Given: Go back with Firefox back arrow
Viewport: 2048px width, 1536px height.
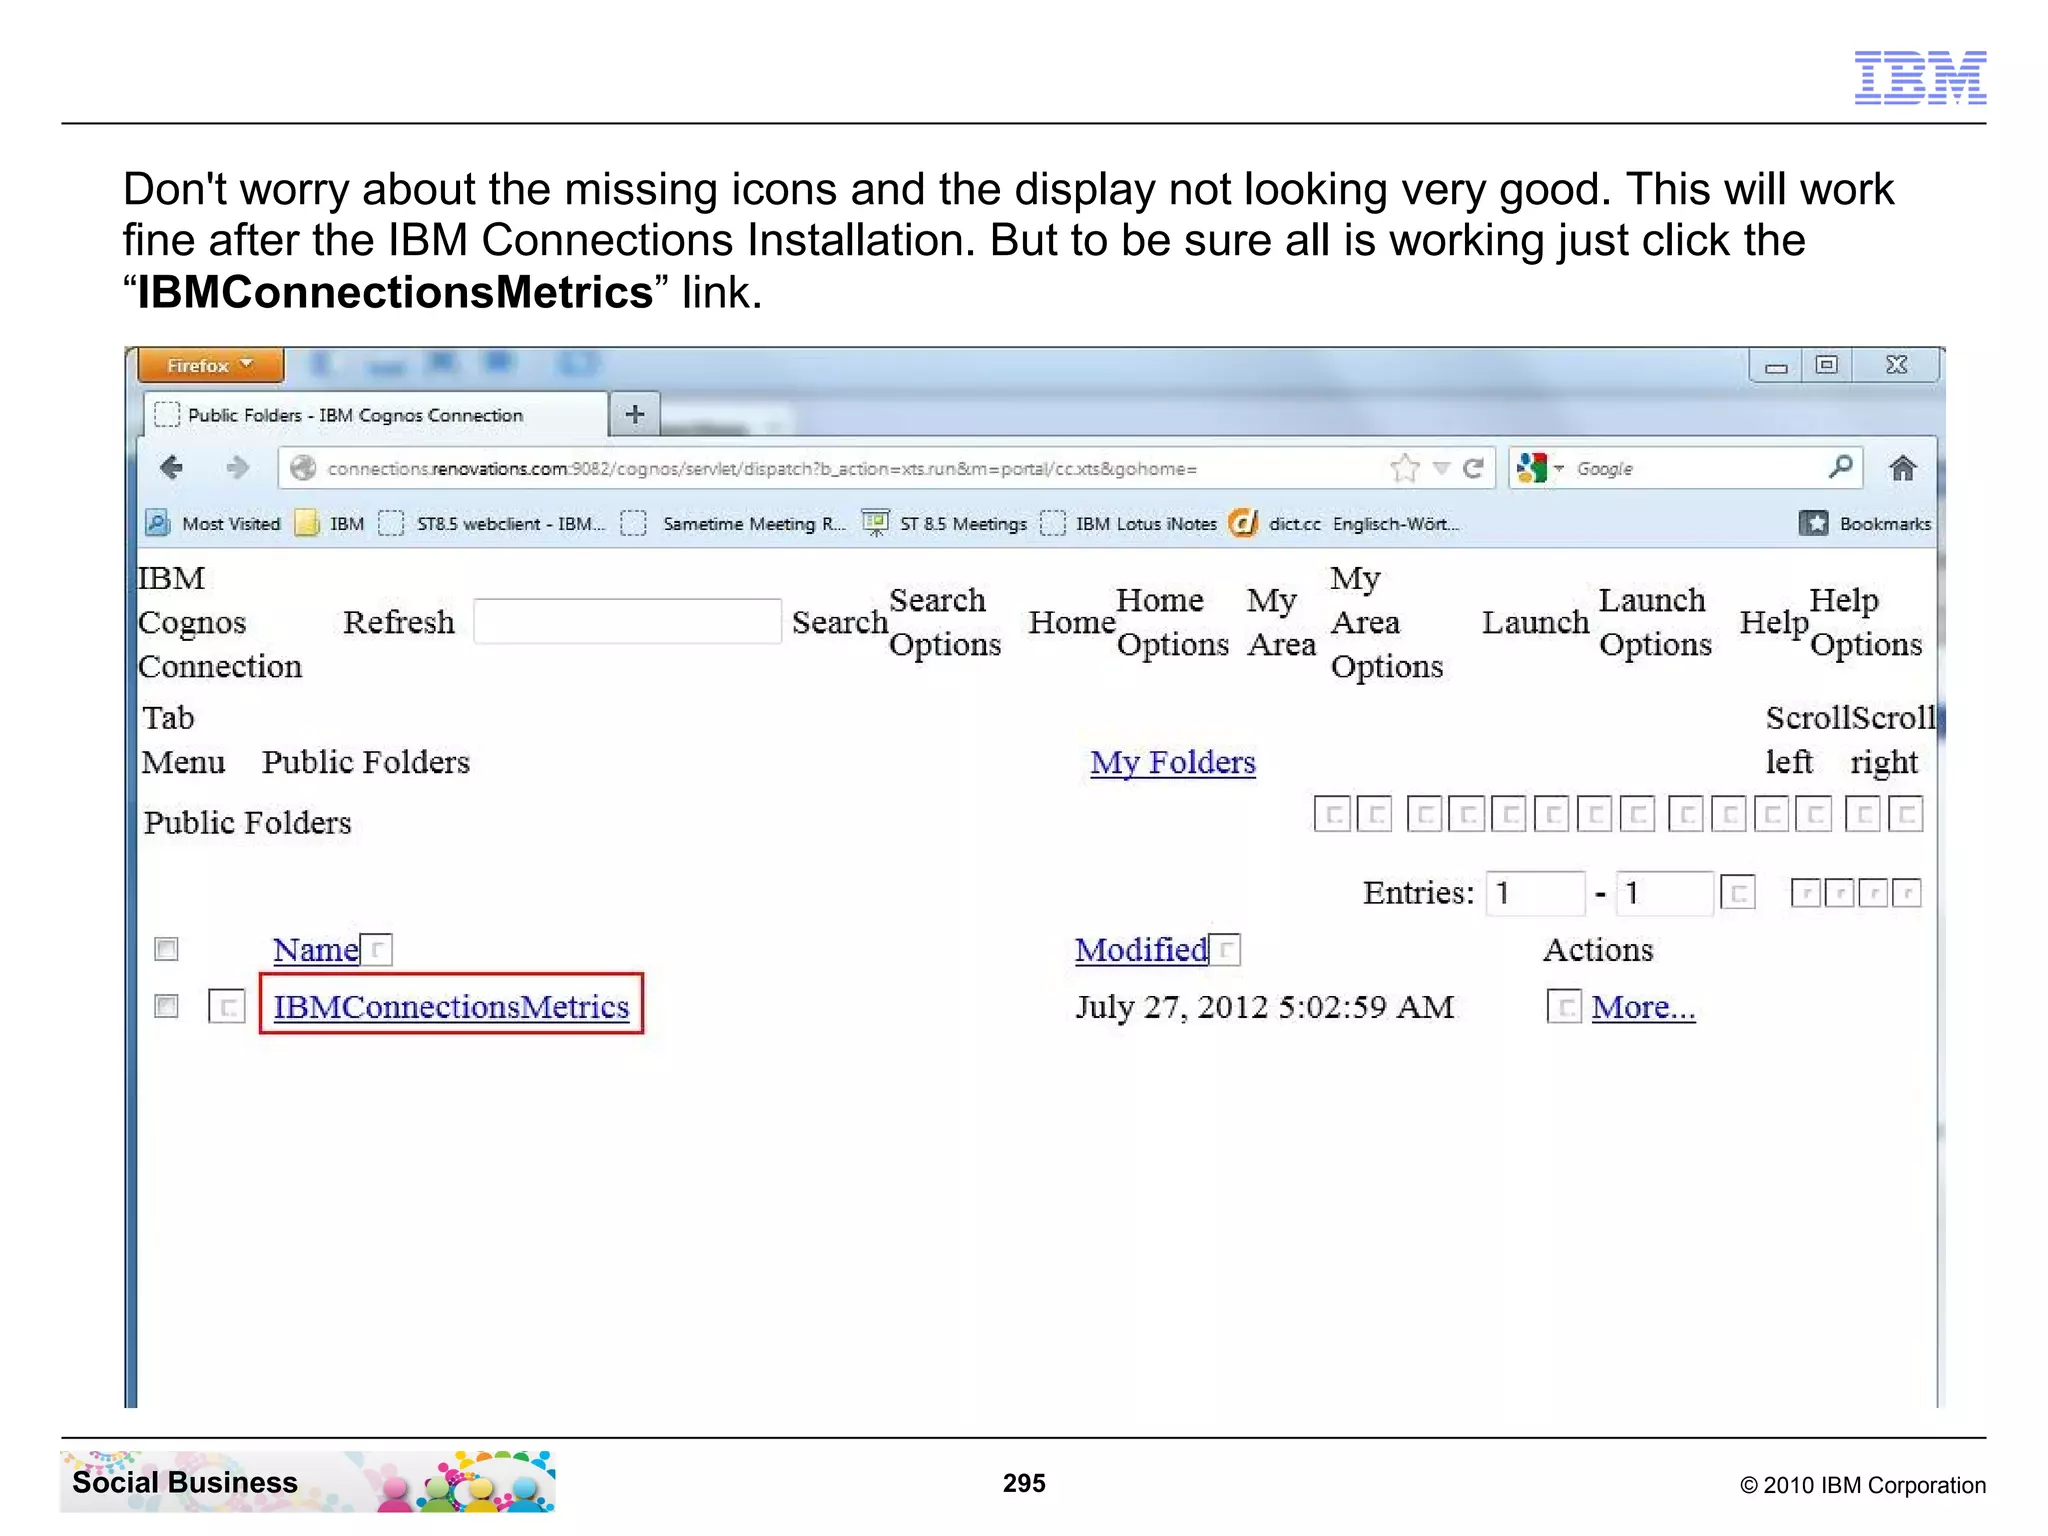Looking at the screenshot, I should tap(171, 468).
